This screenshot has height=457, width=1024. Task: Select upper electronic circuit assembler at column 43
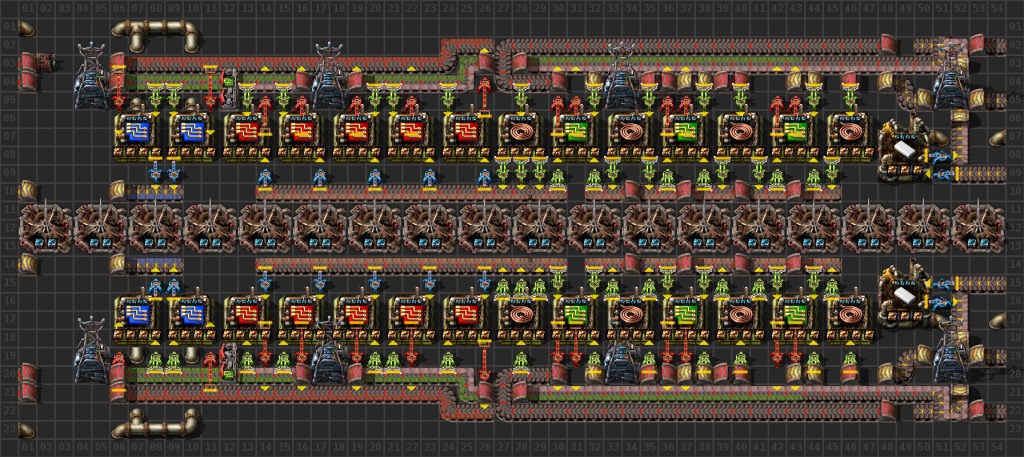(795, 136)
